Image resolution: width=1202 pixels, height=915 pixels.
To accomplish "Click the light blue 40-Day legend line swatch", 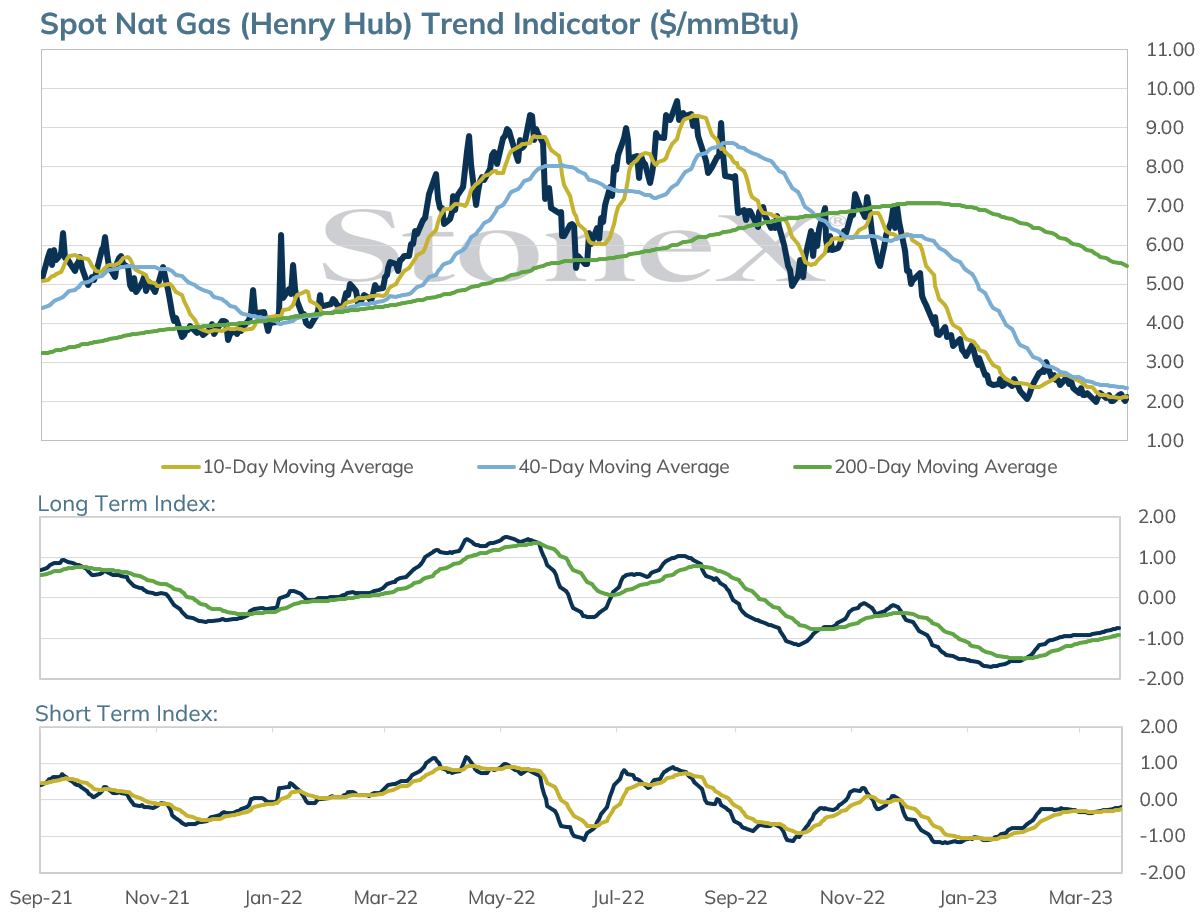I will 496,467.
